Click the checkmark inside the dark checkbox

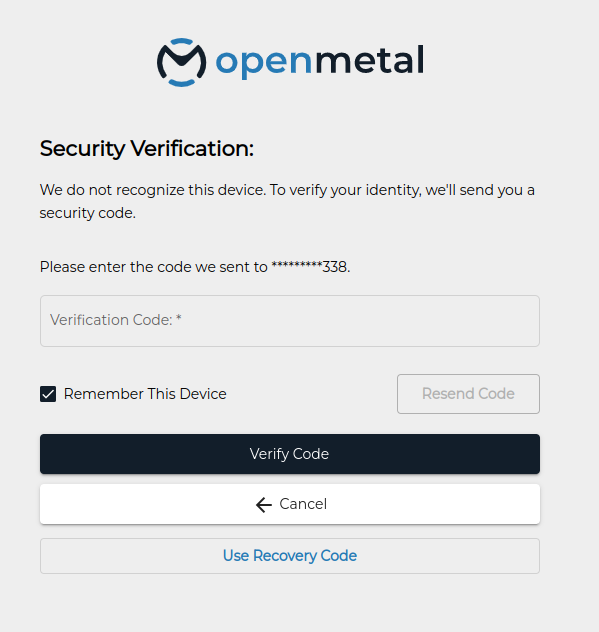(48, 394)
